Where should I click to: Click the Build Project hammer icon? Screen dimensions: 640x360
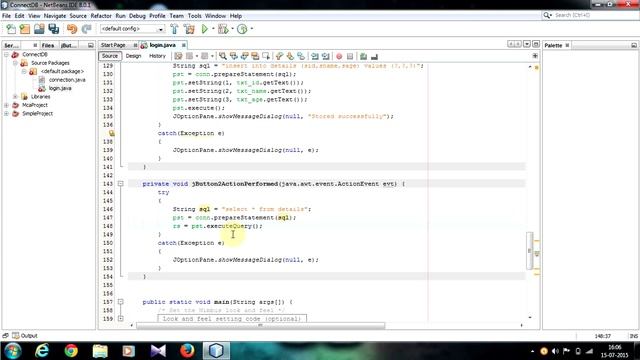(x=174, y=29)
